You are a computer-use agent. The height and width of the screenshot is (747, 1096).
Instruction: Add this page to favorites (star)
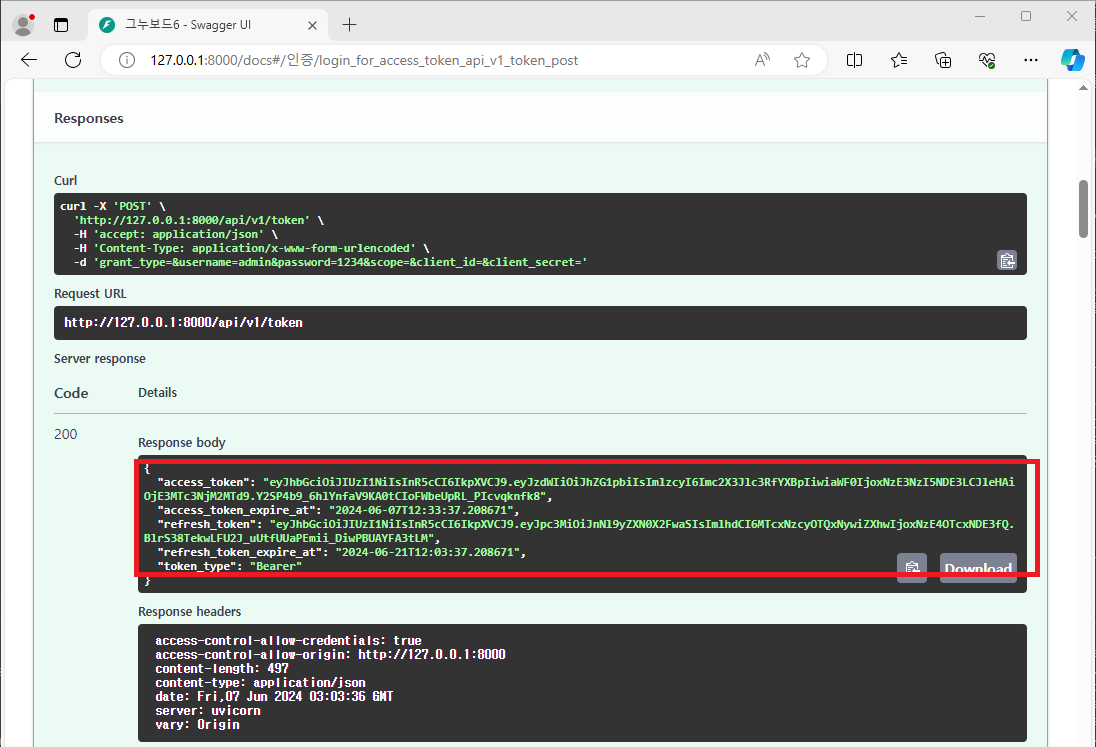[801, 60]
